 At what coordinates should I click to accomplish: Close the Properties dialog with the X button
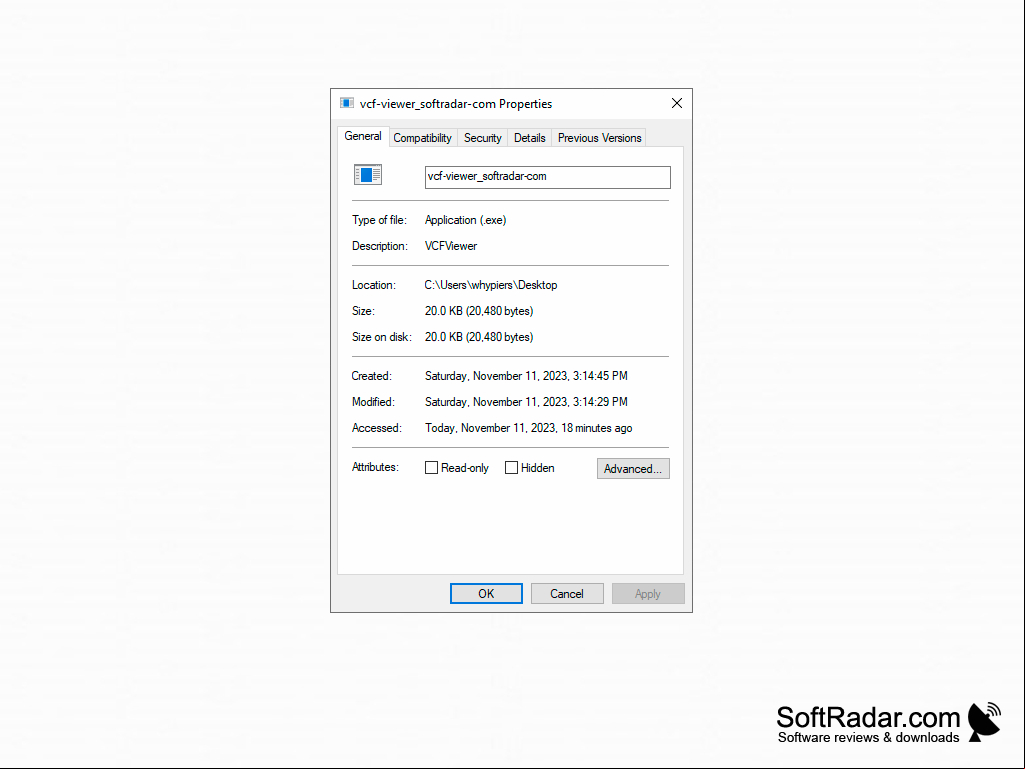point(677,103)
